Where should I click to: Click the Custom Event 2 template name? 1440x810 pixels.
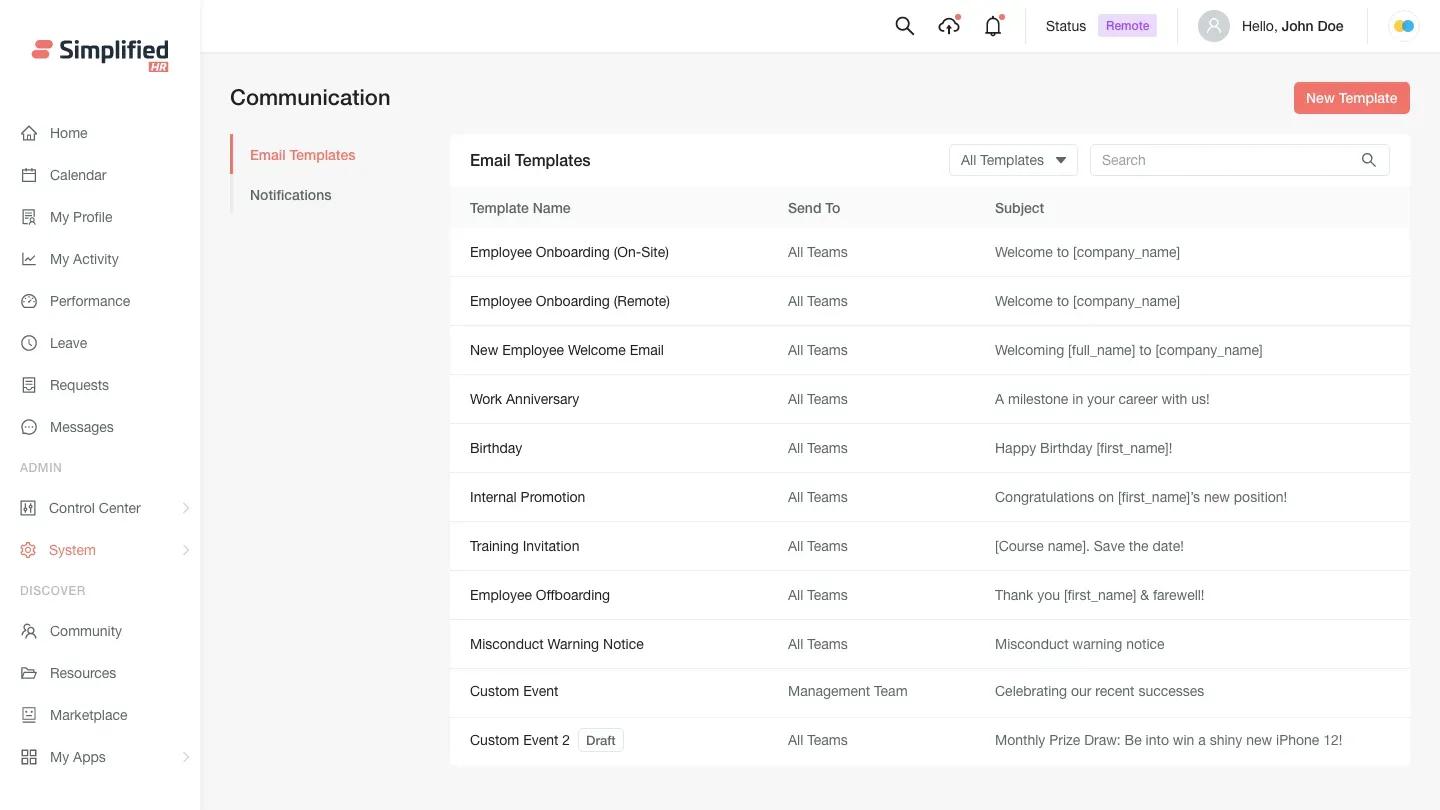click(x=520, y=740)
